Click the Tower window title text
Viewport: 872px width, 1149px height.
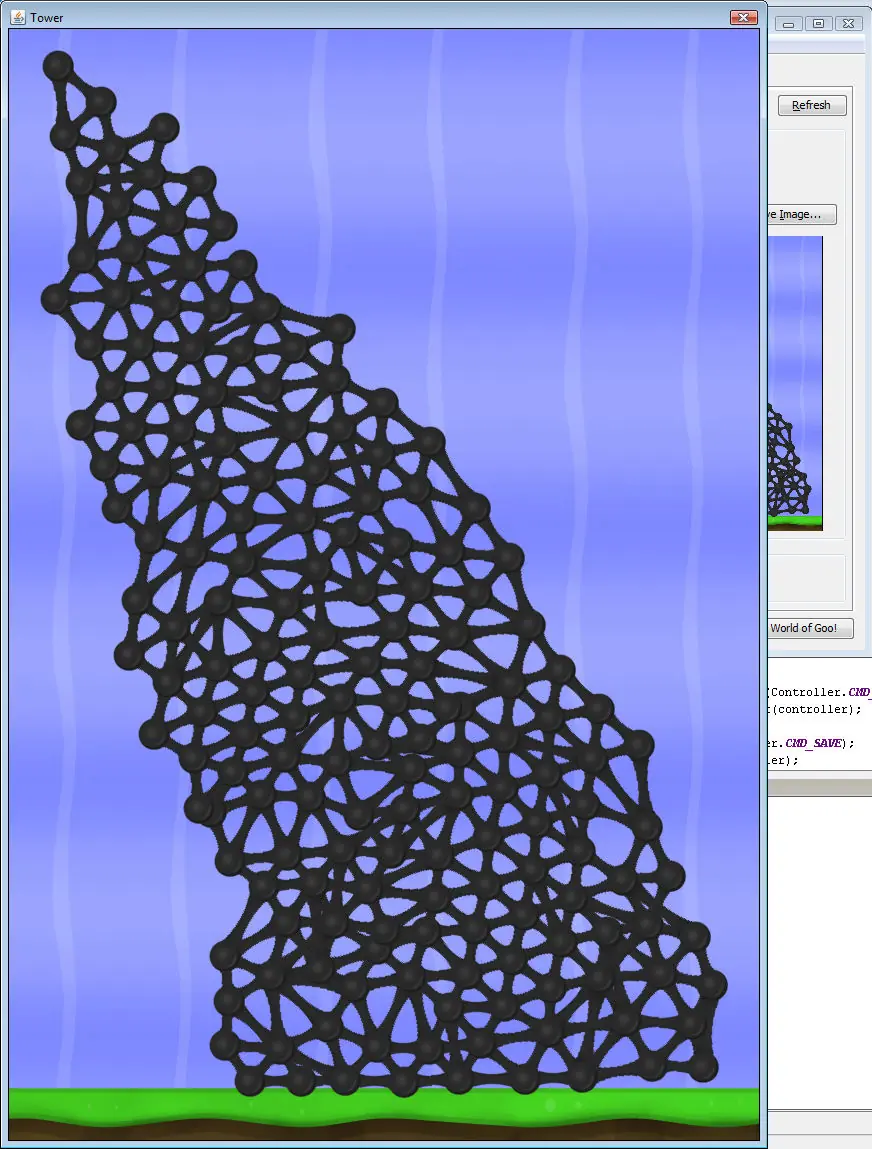47,18
